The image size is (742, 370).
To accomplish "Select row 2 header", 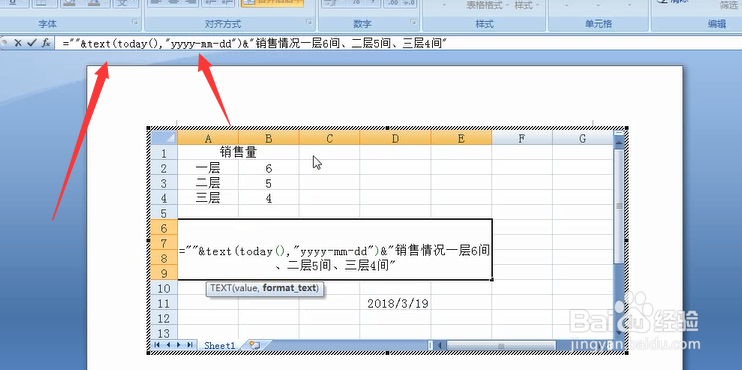I will [x=164, y=168].
